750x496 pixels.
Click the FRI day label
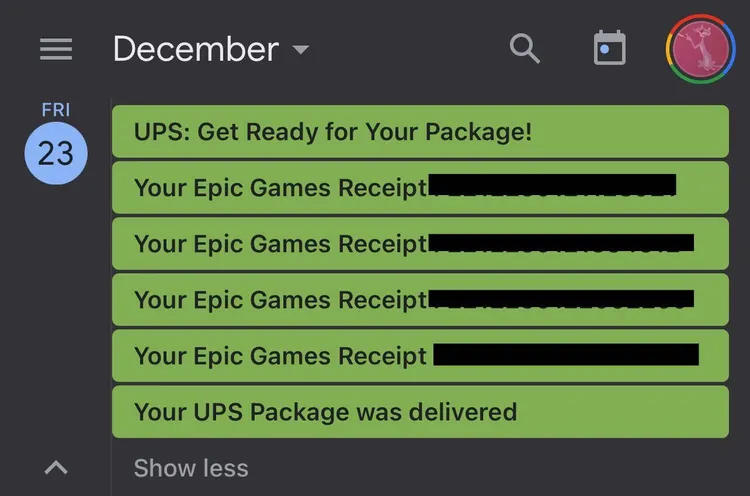pyautogui.click(x=56, y=110)
